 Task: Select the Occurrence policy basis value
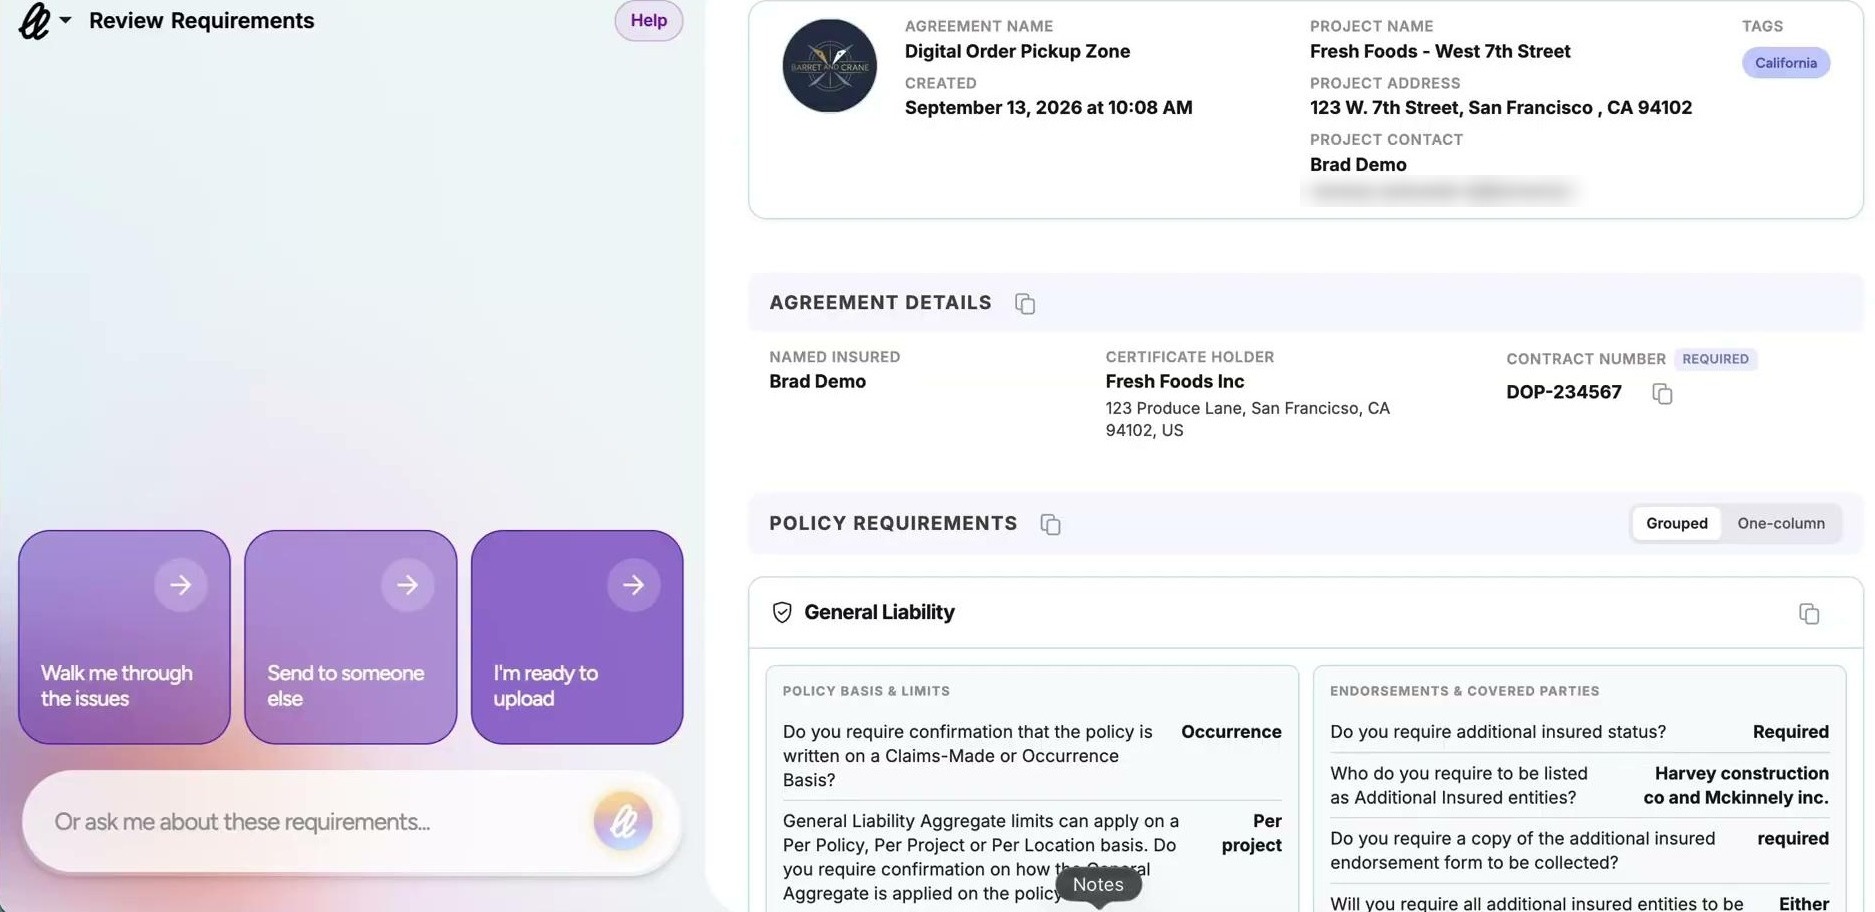(1231, 732)
